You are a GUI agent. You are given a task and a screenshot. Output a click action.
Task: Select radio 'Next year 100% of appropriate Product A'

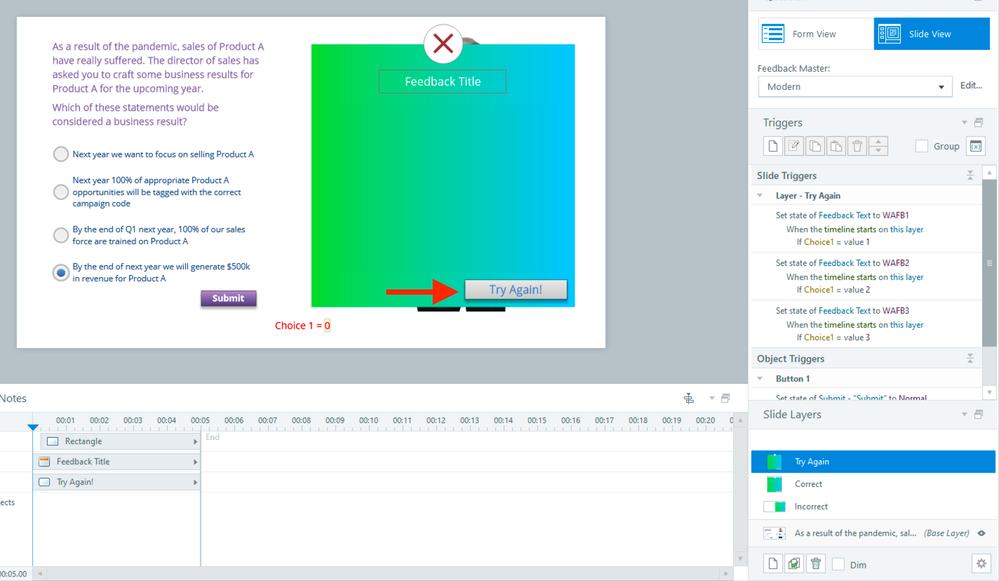click(x=61, y=192)
